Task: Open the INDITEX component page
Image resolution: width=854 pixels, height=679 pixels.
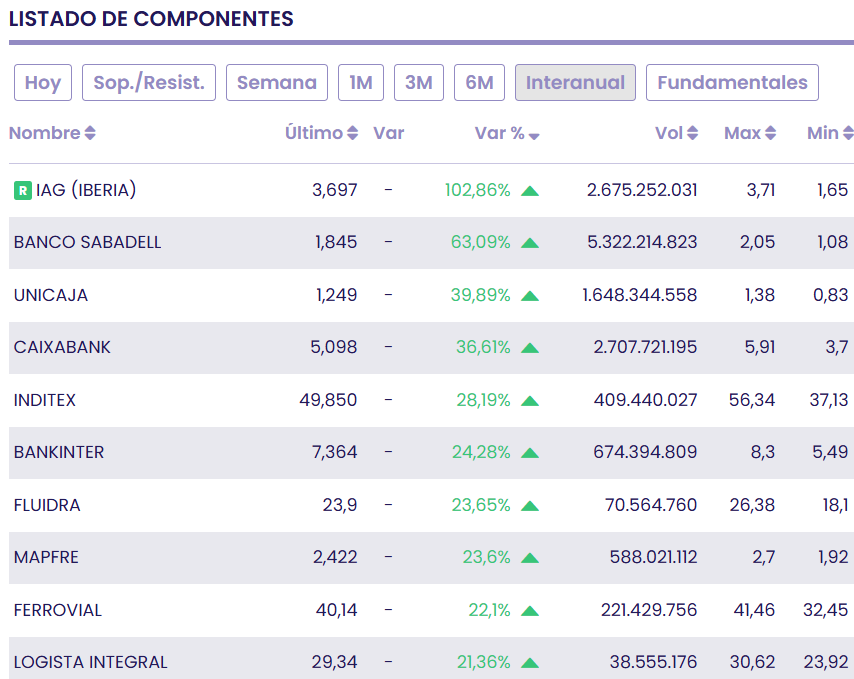Action: 45,400
